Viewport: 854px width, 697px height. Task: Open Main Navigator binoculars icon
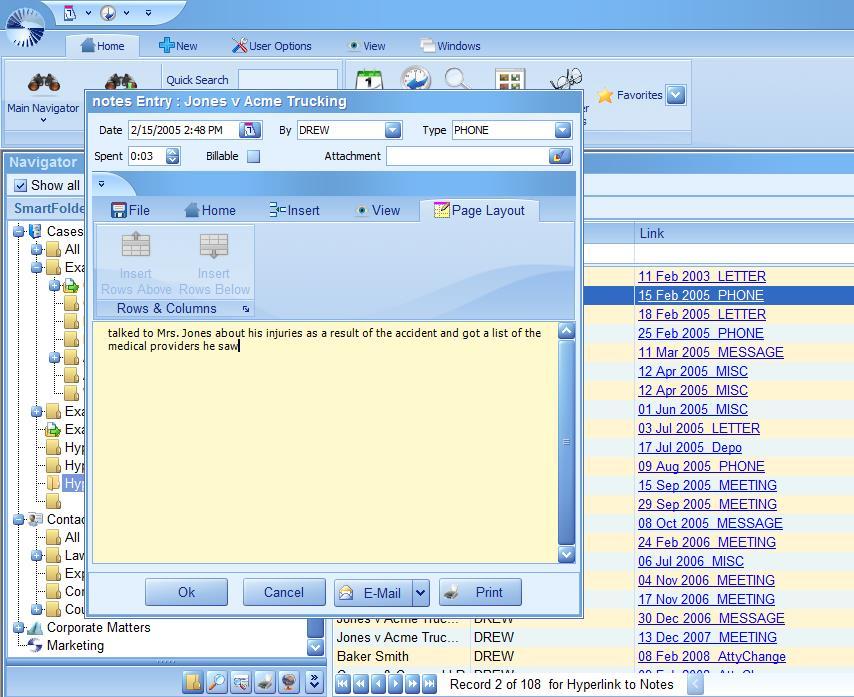pos(44,83)
